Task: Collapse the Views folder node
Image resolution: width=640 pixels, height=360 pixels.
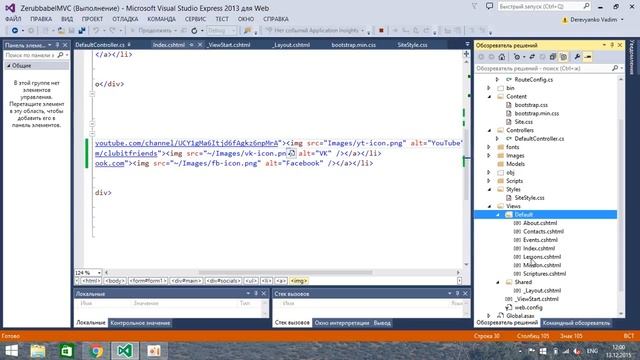Action: tap(489, 206)
